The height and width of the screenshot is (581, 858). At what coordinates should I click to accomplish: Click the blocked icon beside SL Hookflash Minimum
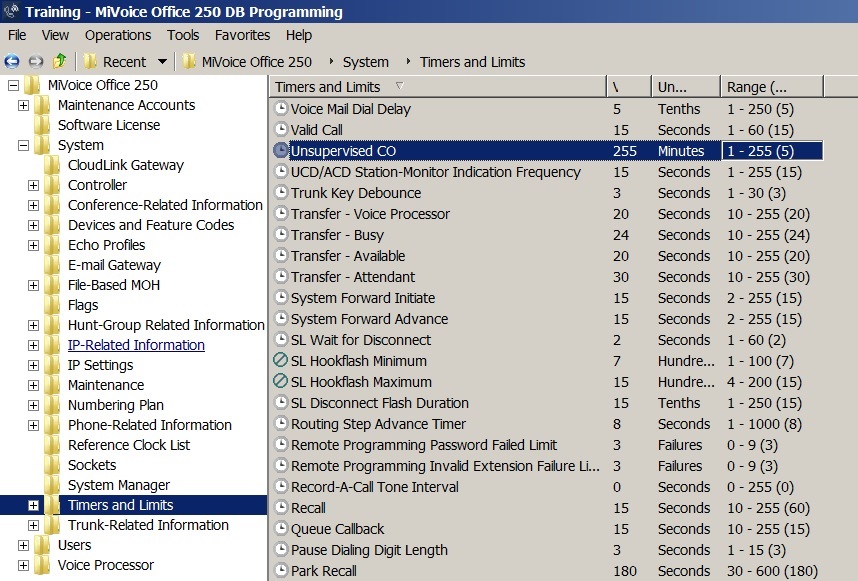click(281, 361)
